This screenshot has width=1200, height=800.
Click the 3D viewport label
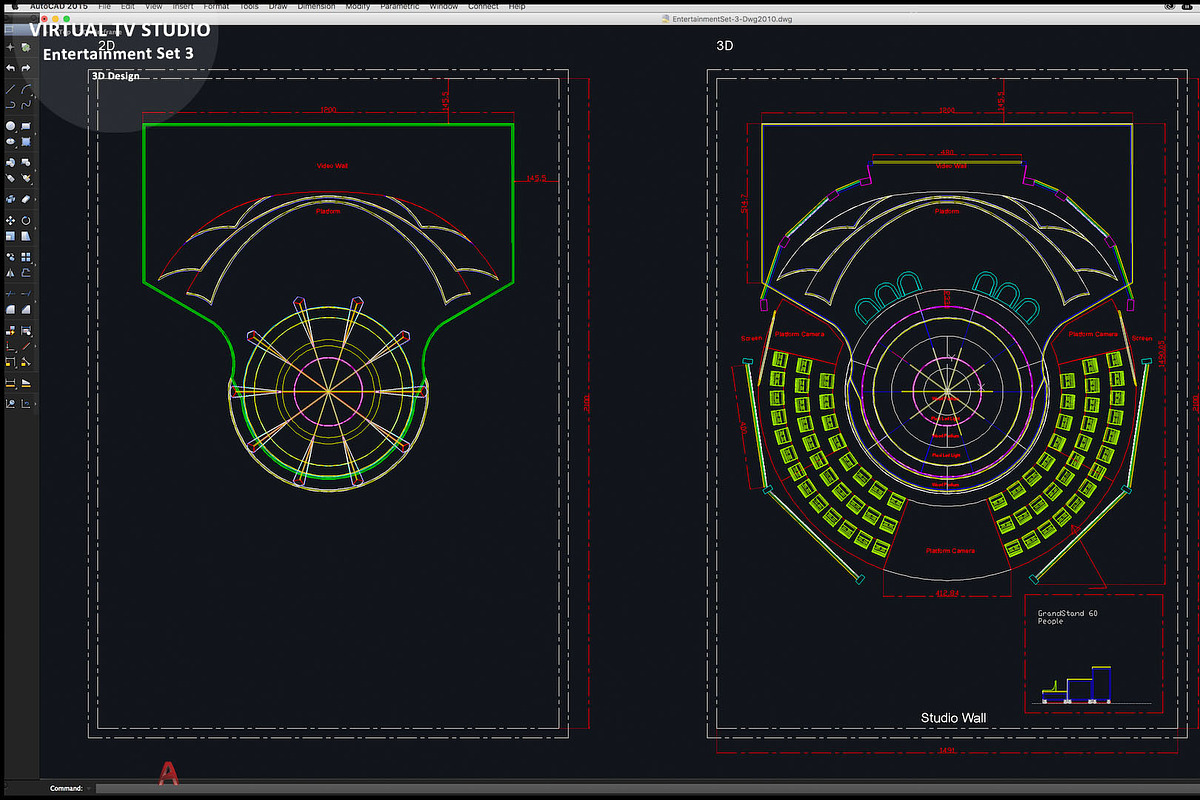click(x=725, y=46)
